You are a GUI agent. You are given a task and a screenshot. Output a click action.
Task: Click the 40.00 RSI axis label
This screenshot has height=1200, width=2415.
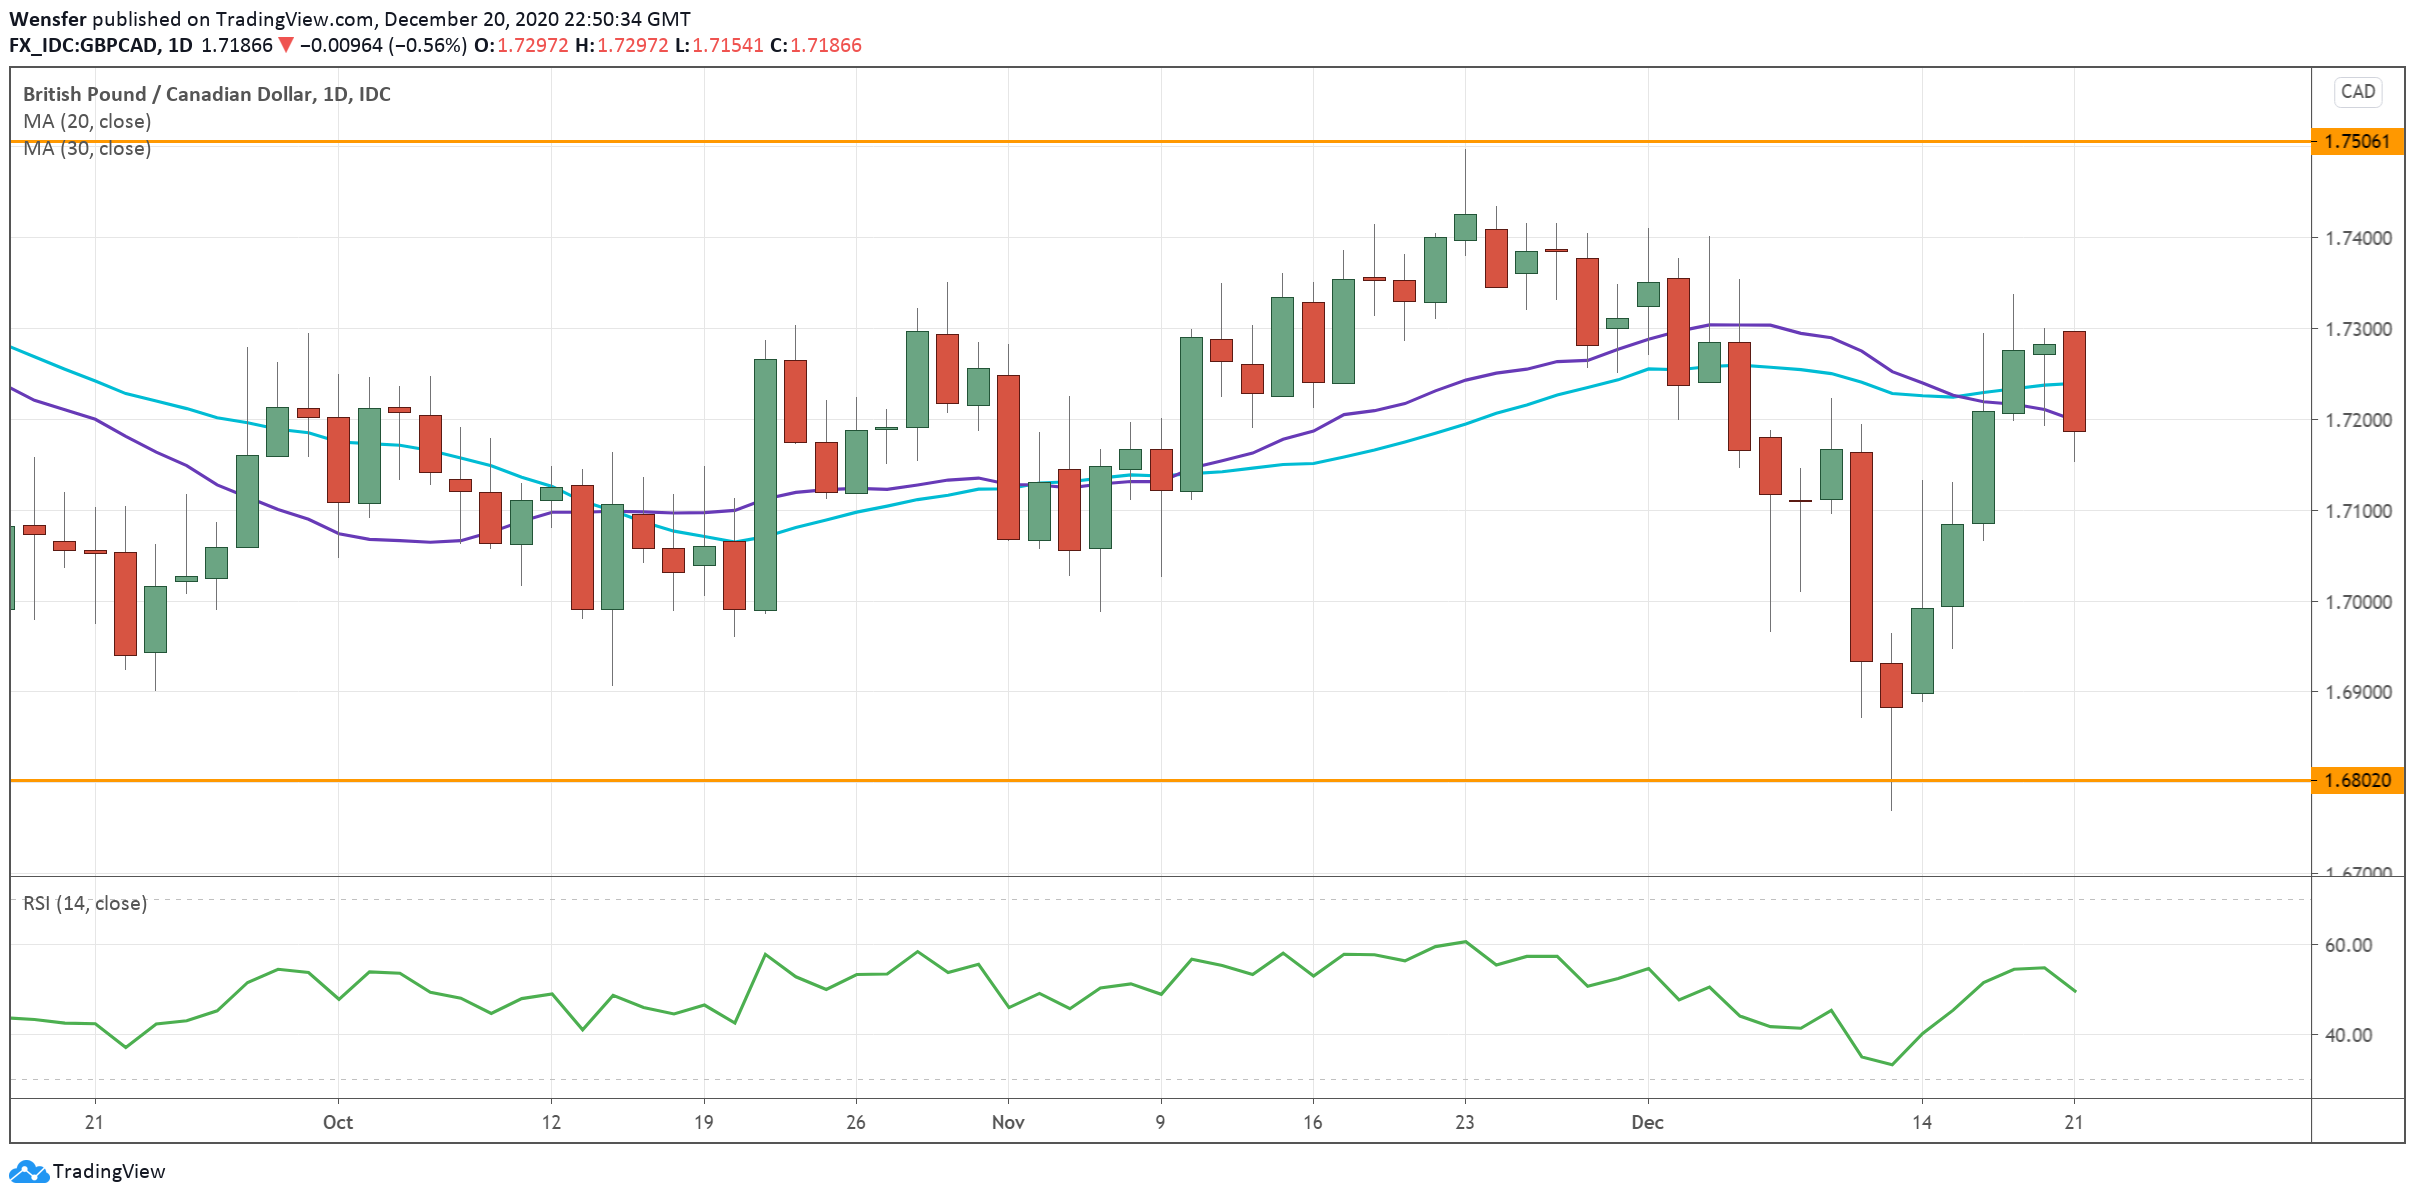click(2347, 1035)
